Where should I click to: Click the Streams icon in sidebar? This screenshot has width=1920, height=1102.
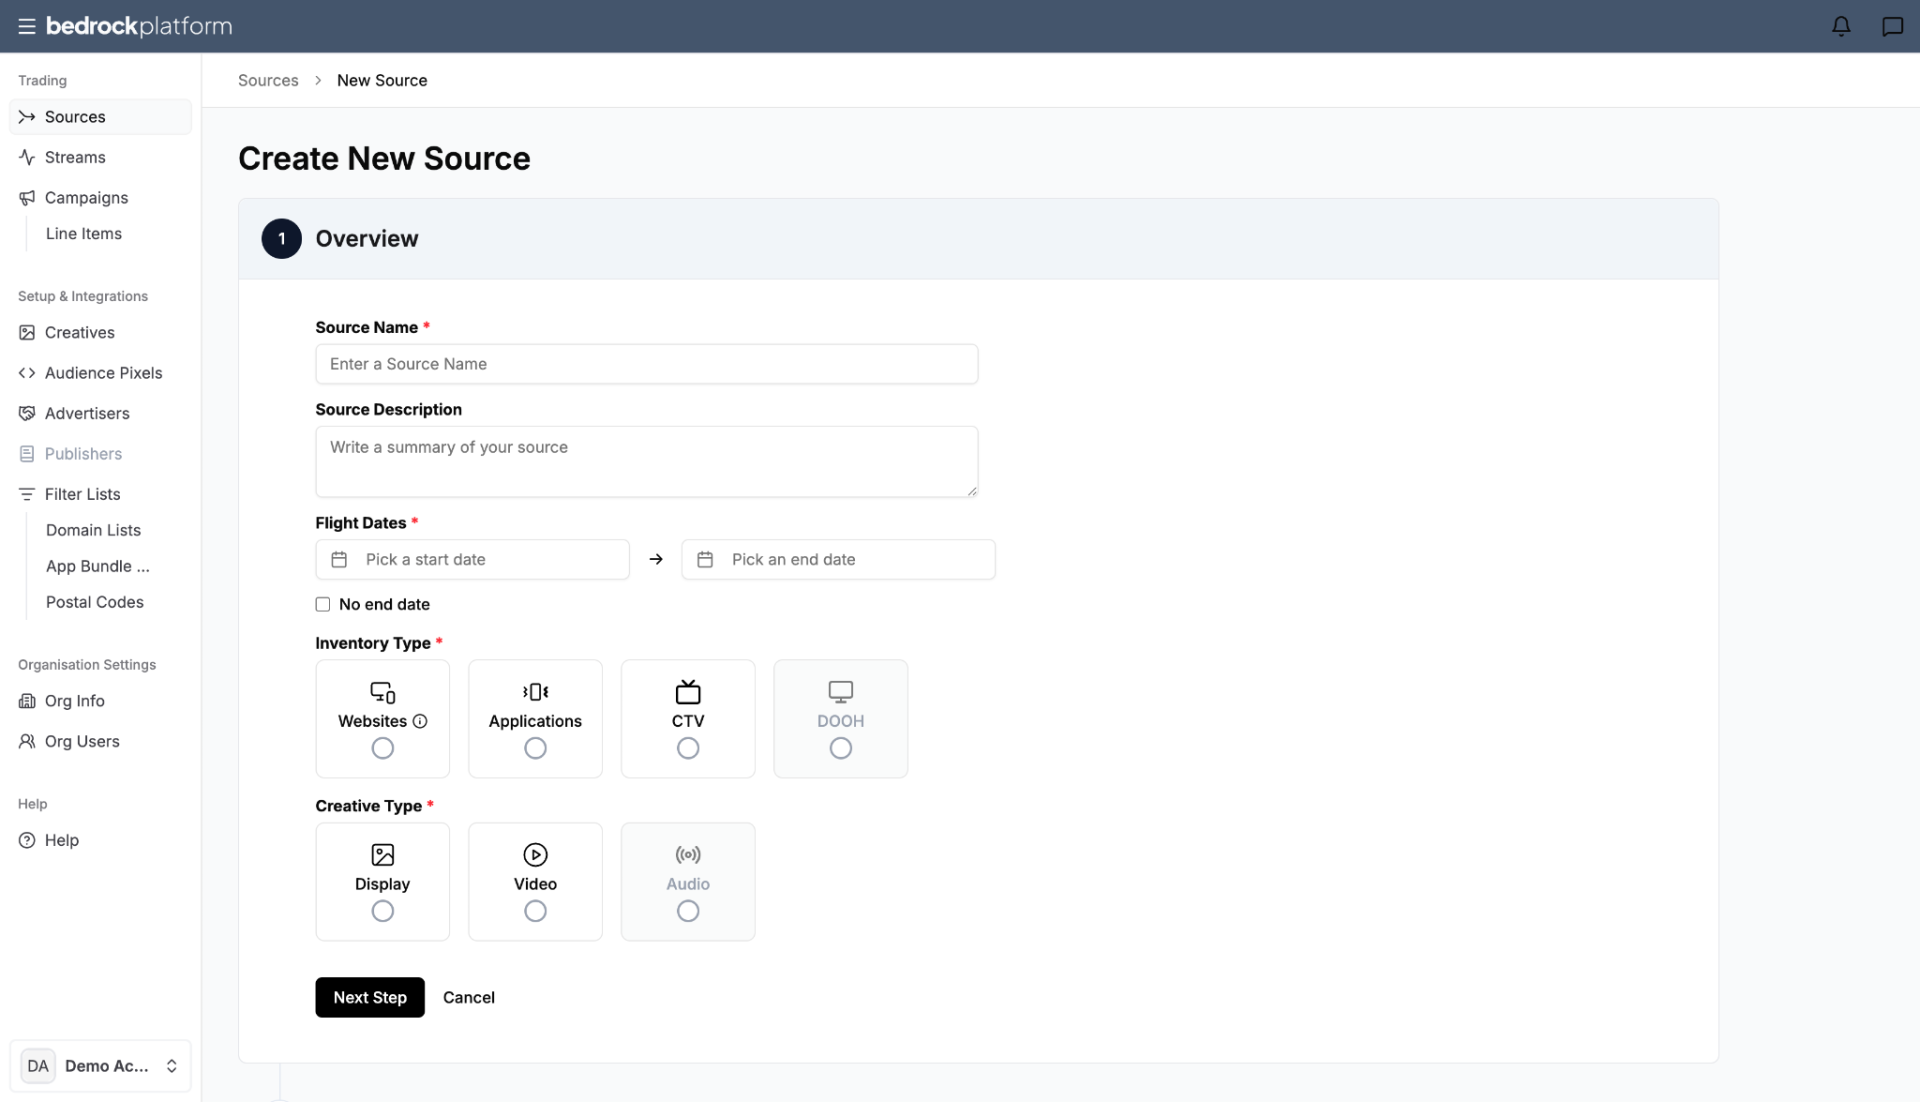(27, 157)
